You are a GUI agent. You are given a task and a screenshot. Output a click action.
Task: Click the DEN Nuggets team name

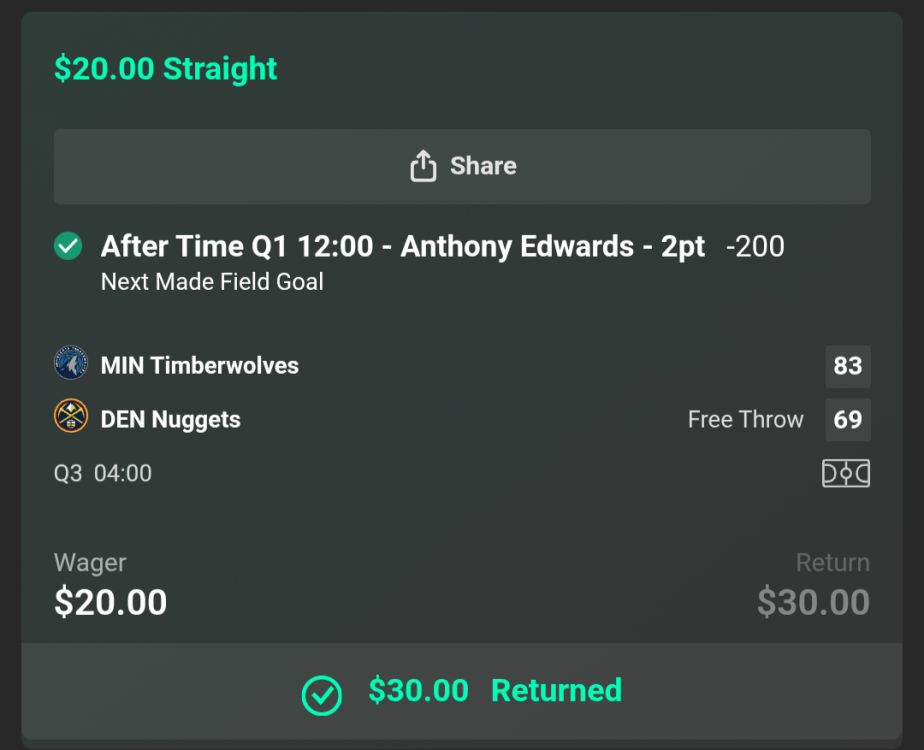pos(170,419)
